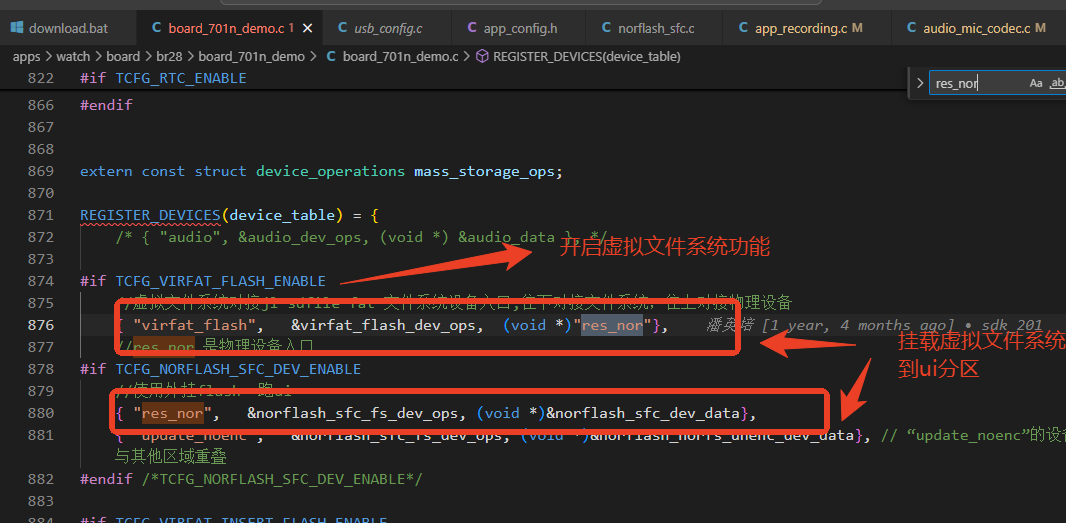
Task: Click the C file icon on usb_config.c tab
Action: coord(343,28)
